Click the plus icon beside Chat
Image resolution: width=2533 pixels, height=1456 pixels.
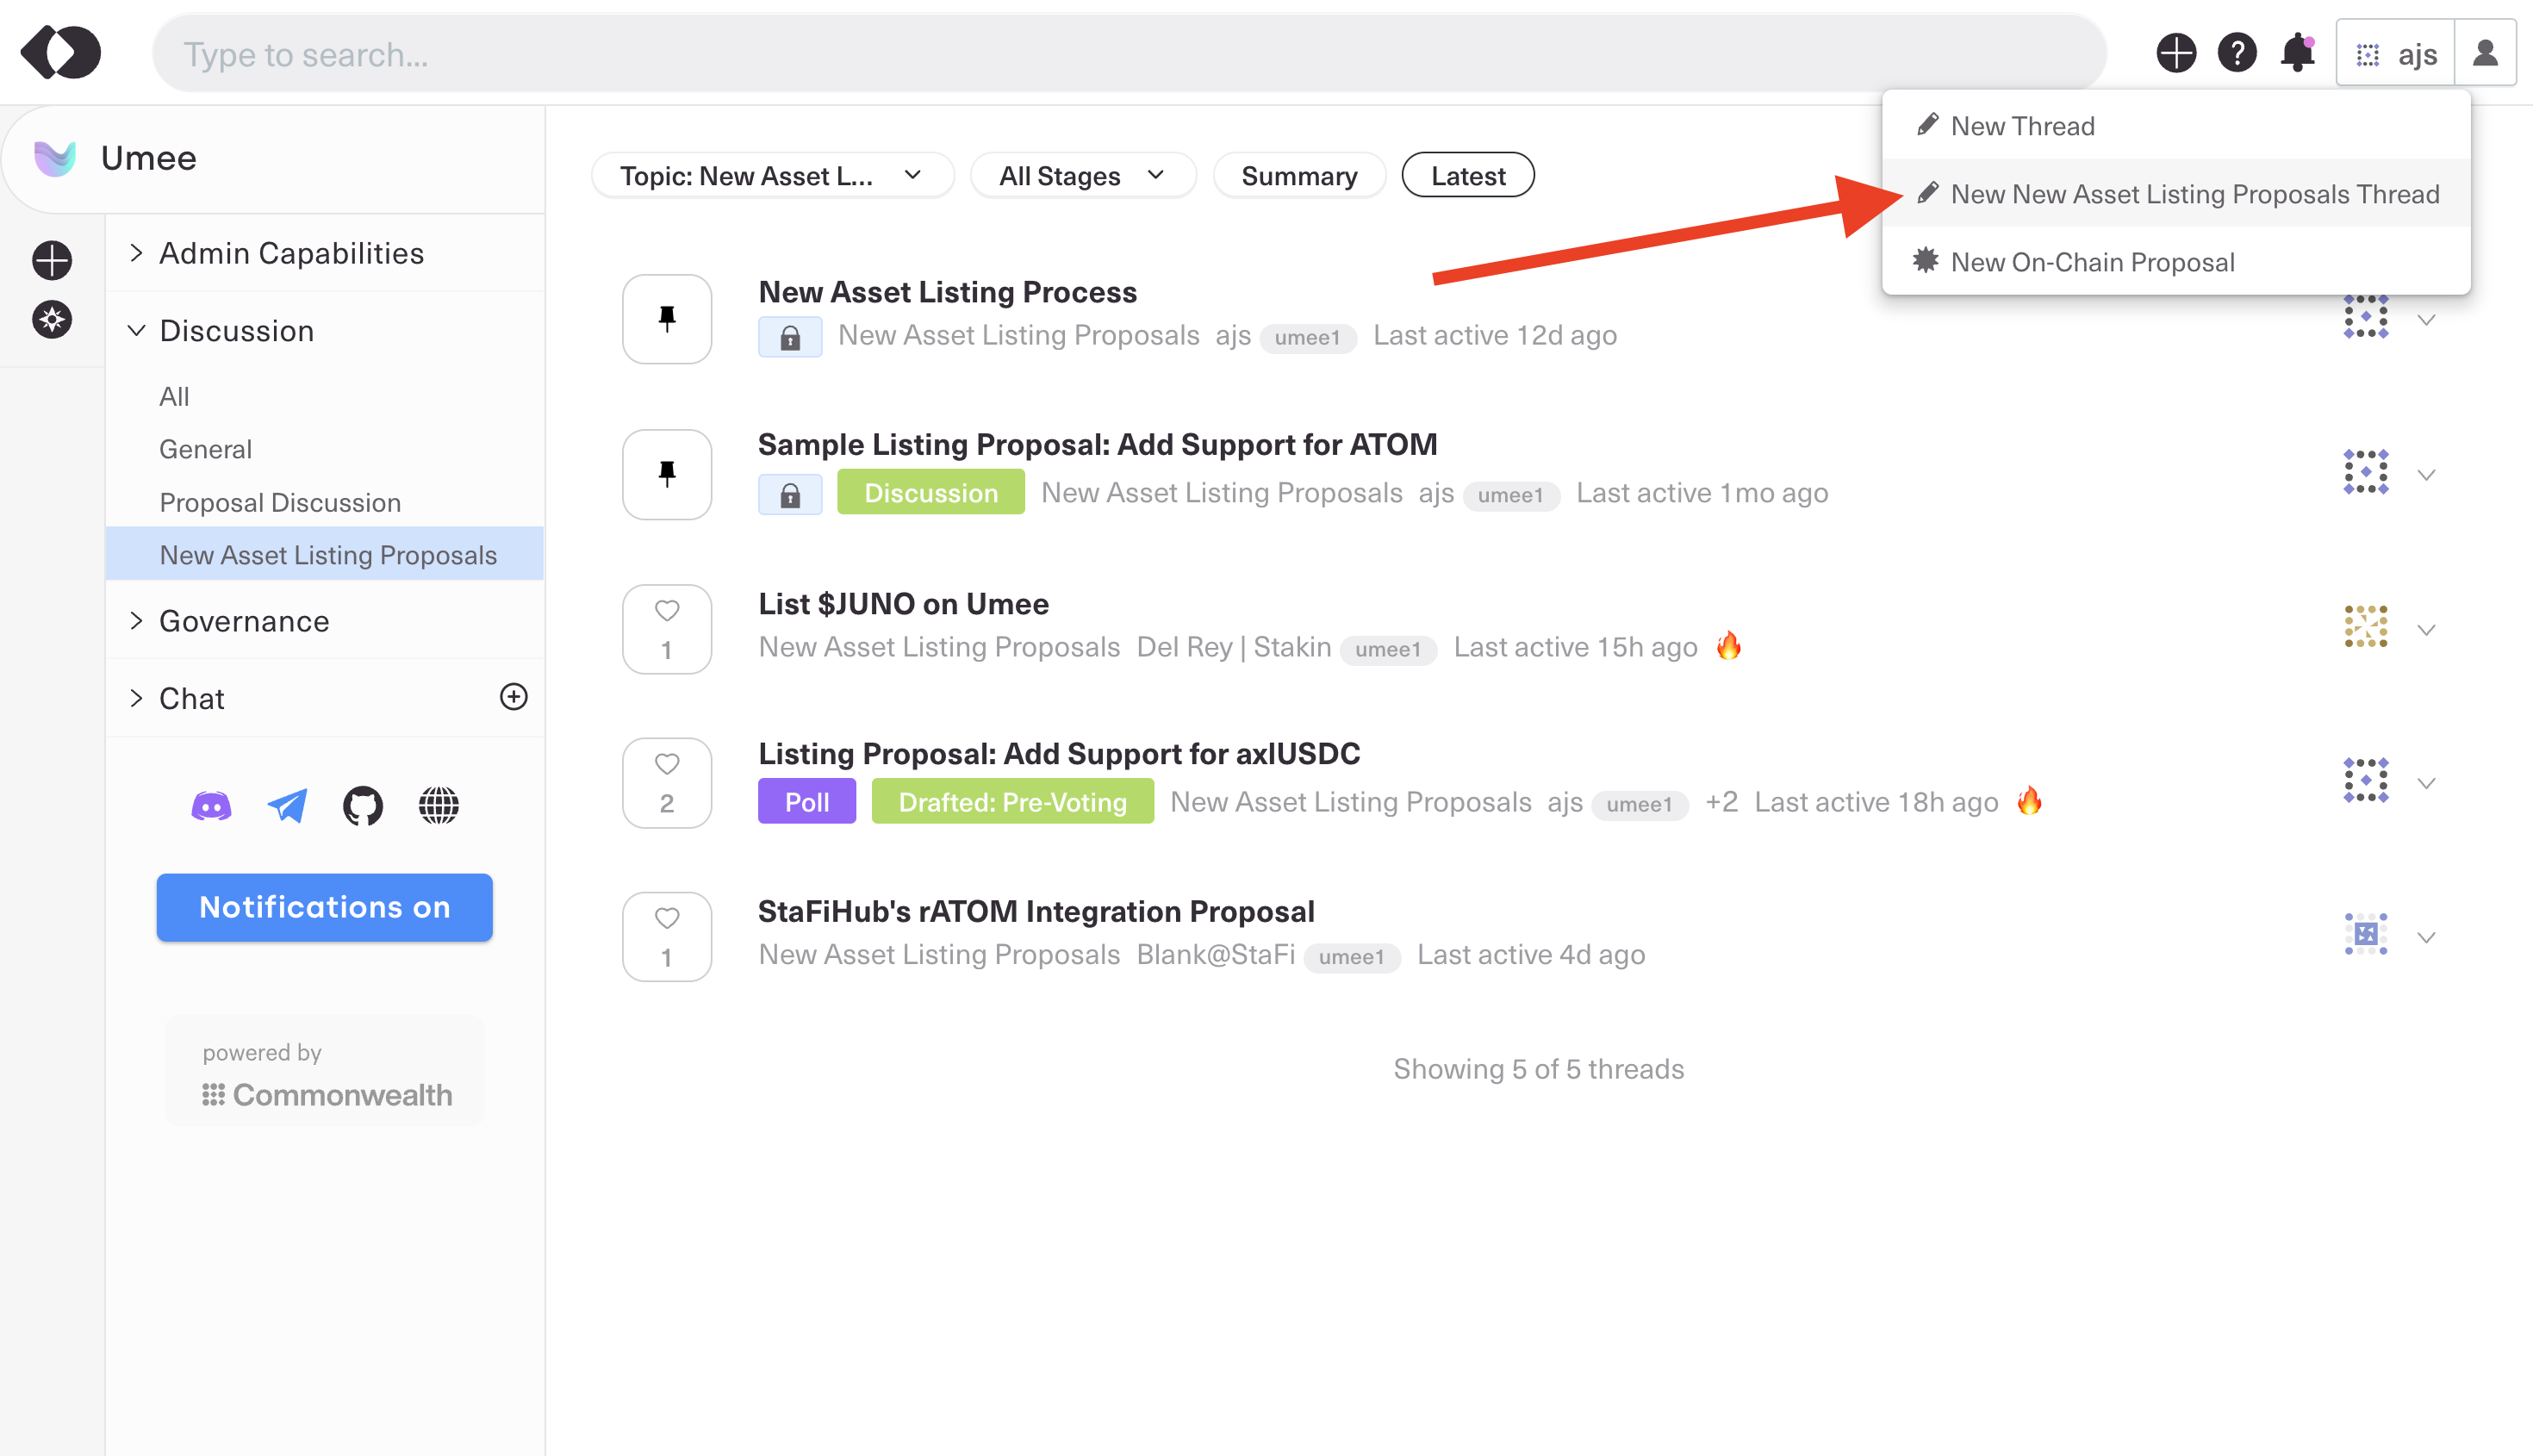point(513,697)
